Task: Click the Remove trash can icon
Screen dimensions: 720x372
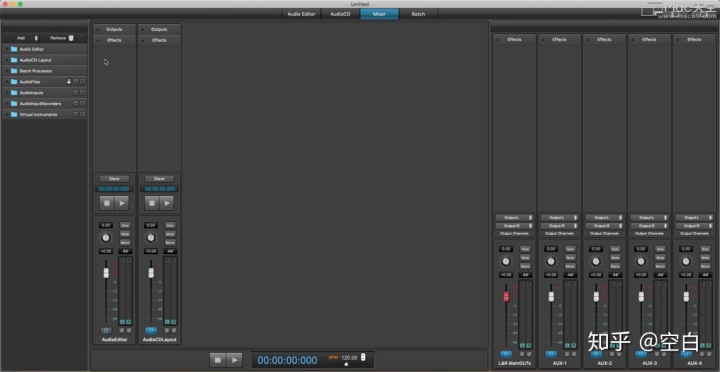Action: [x=71, y=38]
